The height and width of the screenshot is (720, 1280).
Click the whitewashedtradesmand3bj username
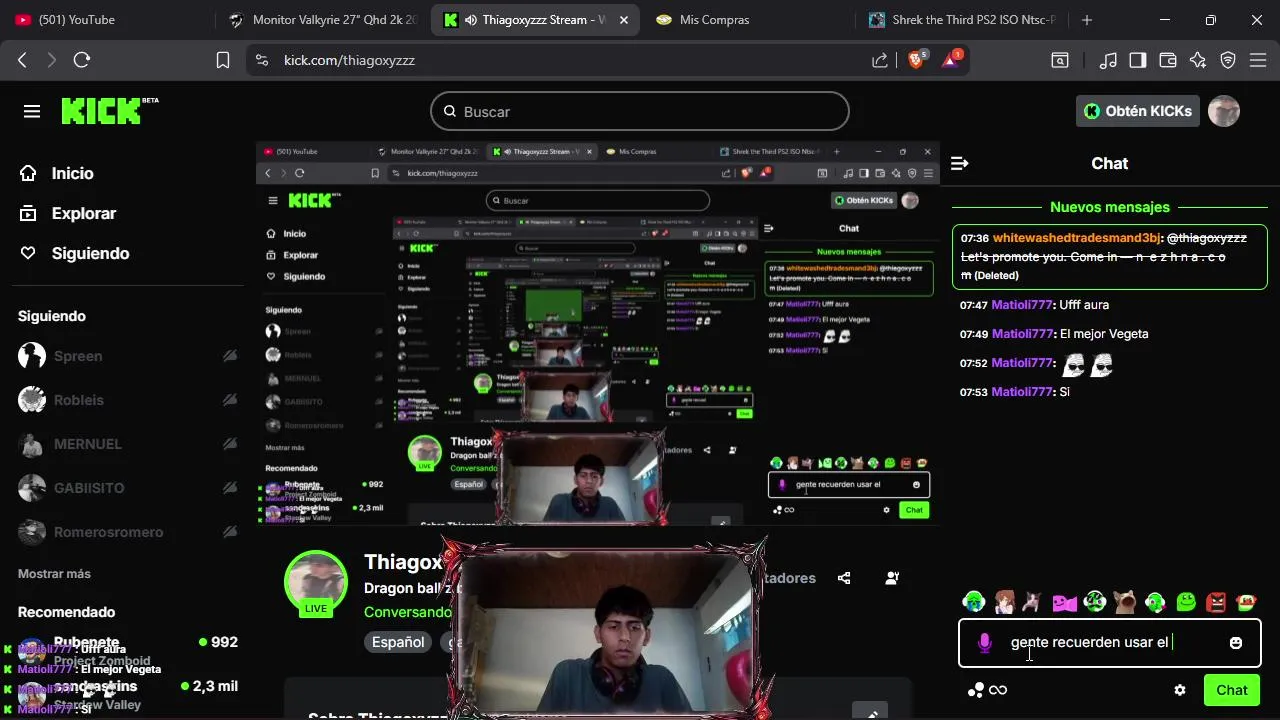tap(1076, 238)
